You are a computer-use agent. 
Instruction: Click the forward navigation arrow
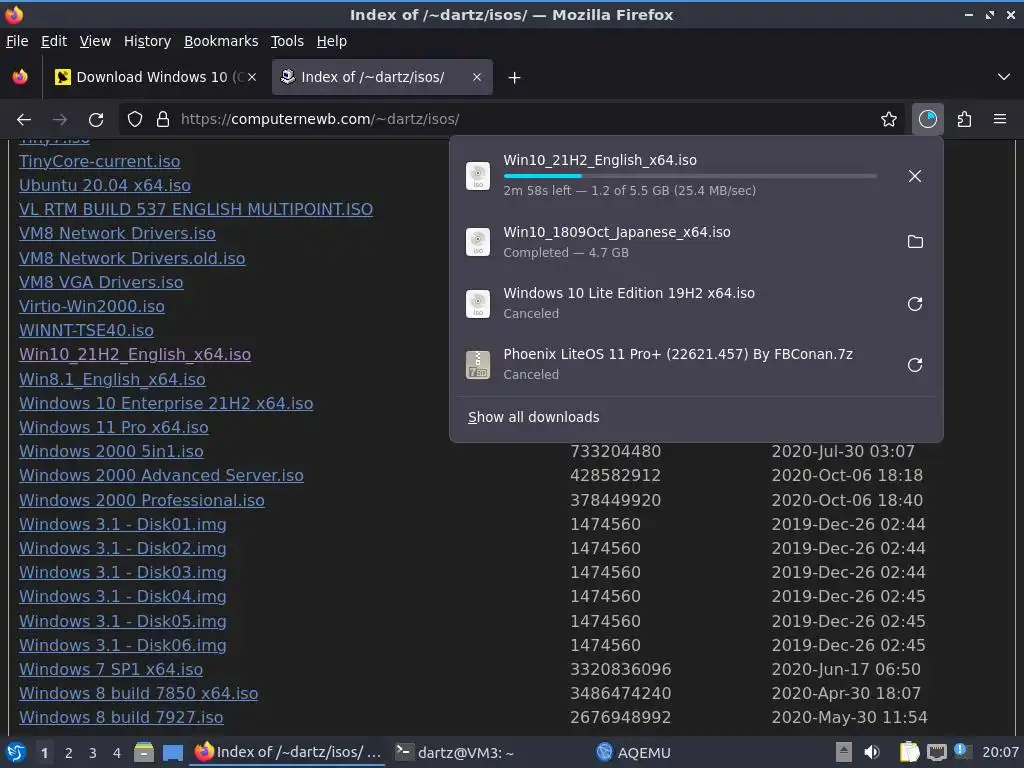(60, 120)
